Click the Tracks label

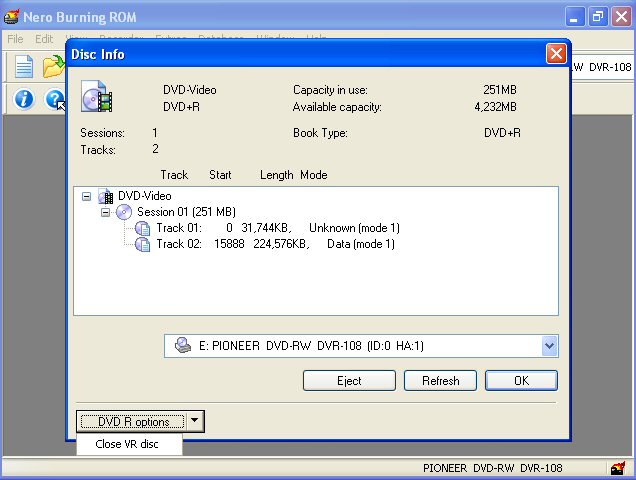click(98, 150)
